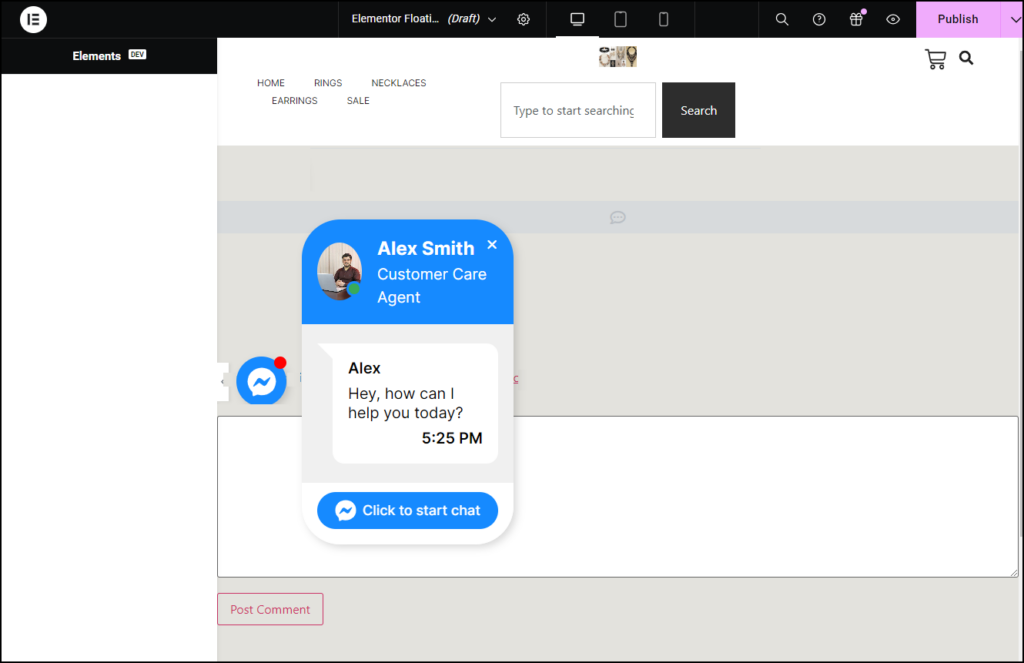This screenshot has width=1024, height=663.
Task: Open the site header search magnifier
Action: [x=966, y=58]
